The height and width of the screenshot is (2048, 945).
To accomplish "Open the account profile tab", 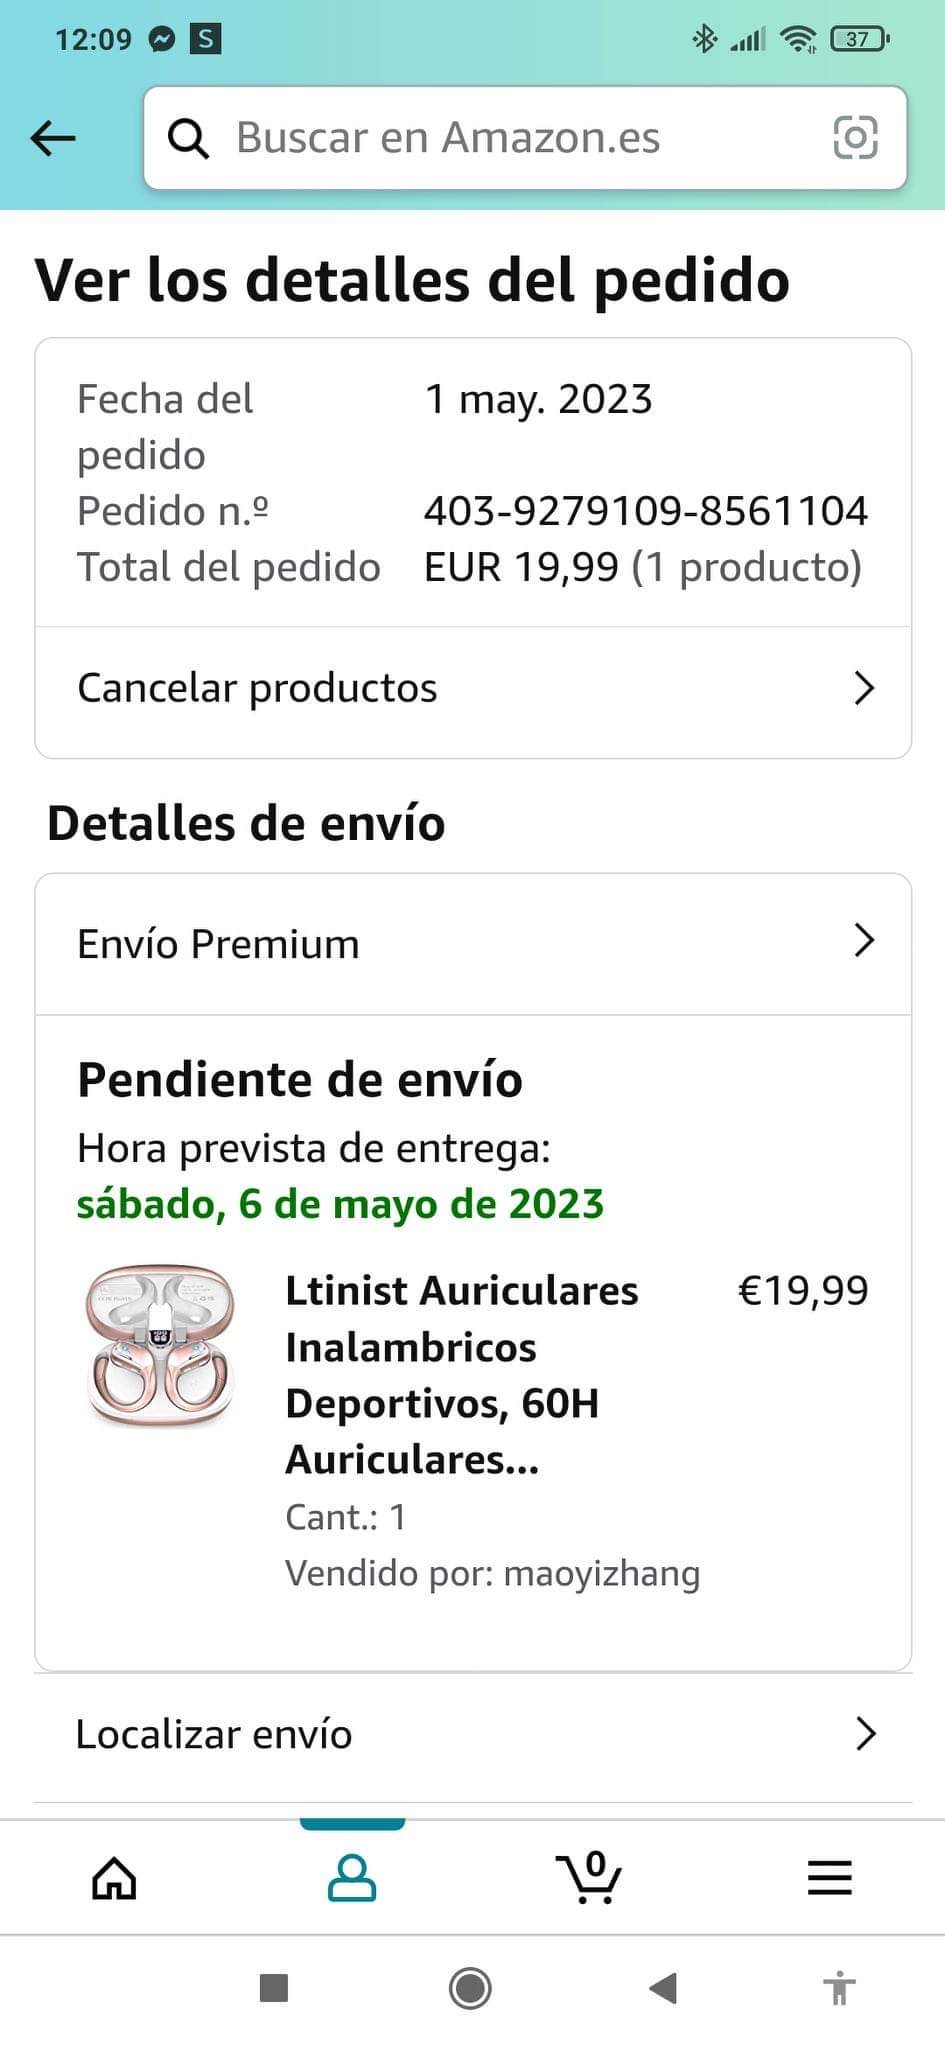I will click(x=352, y=1878).
